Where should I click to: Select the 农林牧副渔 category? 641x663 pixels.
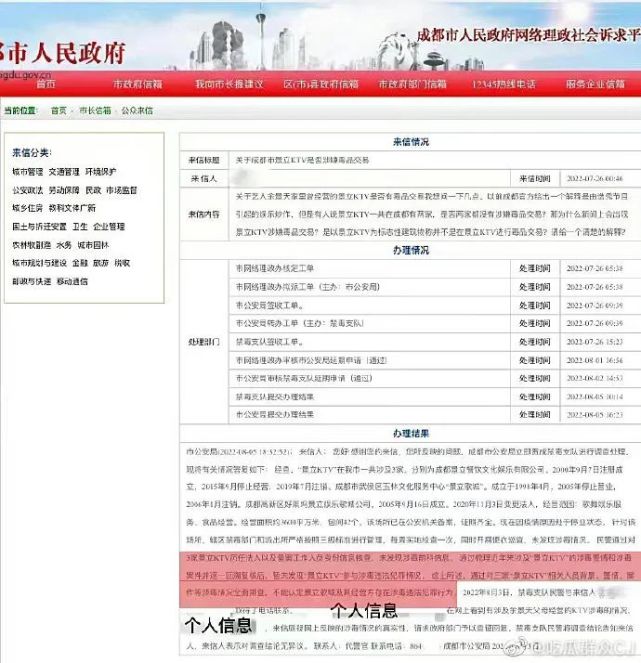coord(32,245)
